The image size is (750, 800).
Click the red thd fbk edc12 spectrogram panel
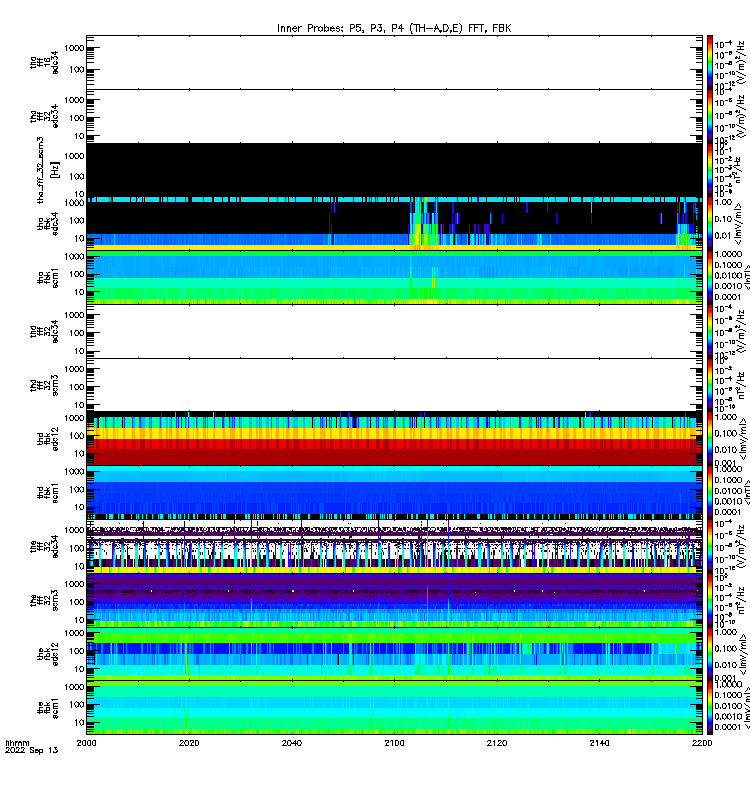(394, 439)
